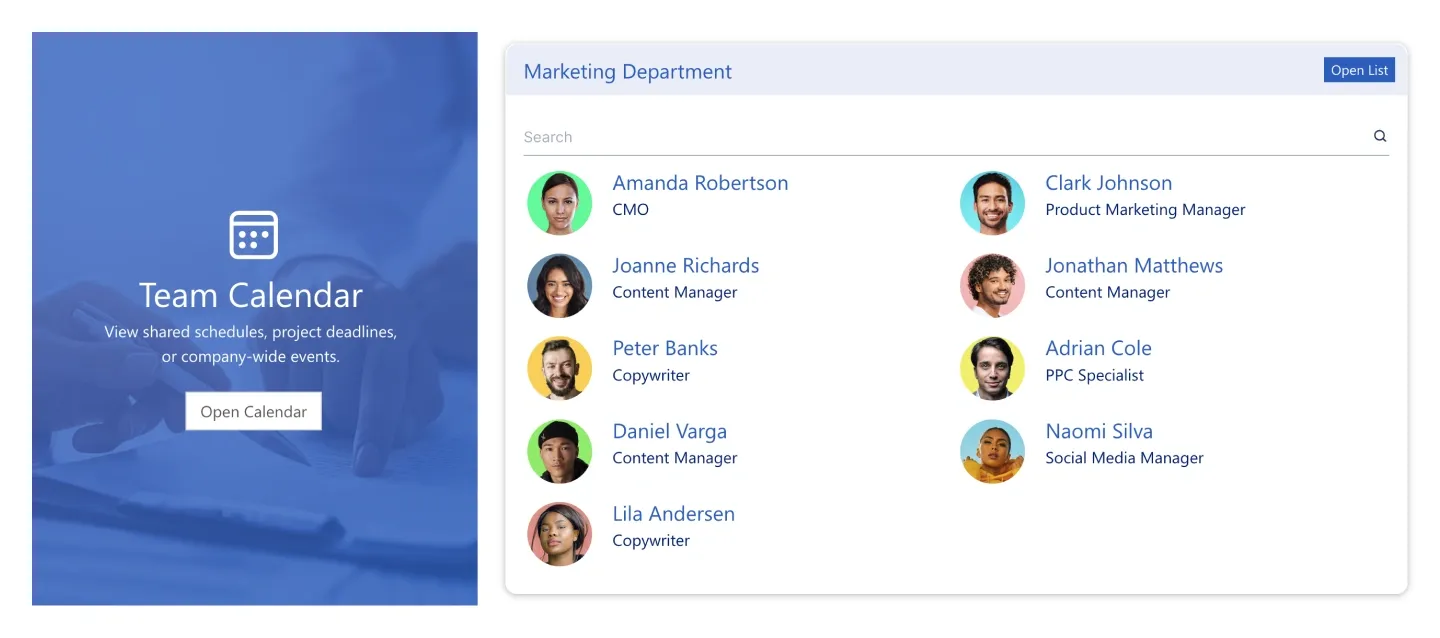Open Adrian Cole's profile link
The width and height of the screenshot is (1440, 638).
pyautogui.click(x=1099, y=348)
